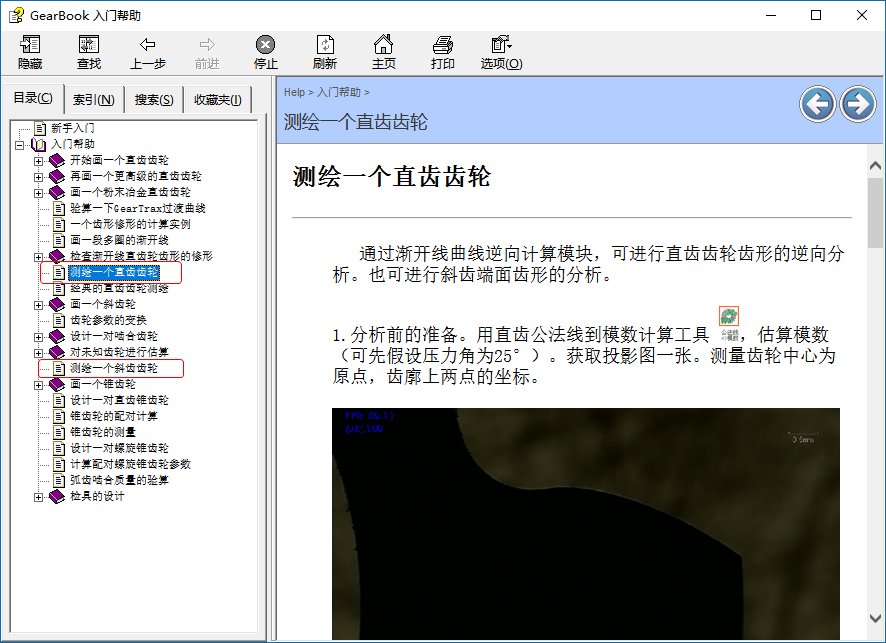Print the topic with 打印
The width and height of the screenshot is (886, 643).
point(442,52)
